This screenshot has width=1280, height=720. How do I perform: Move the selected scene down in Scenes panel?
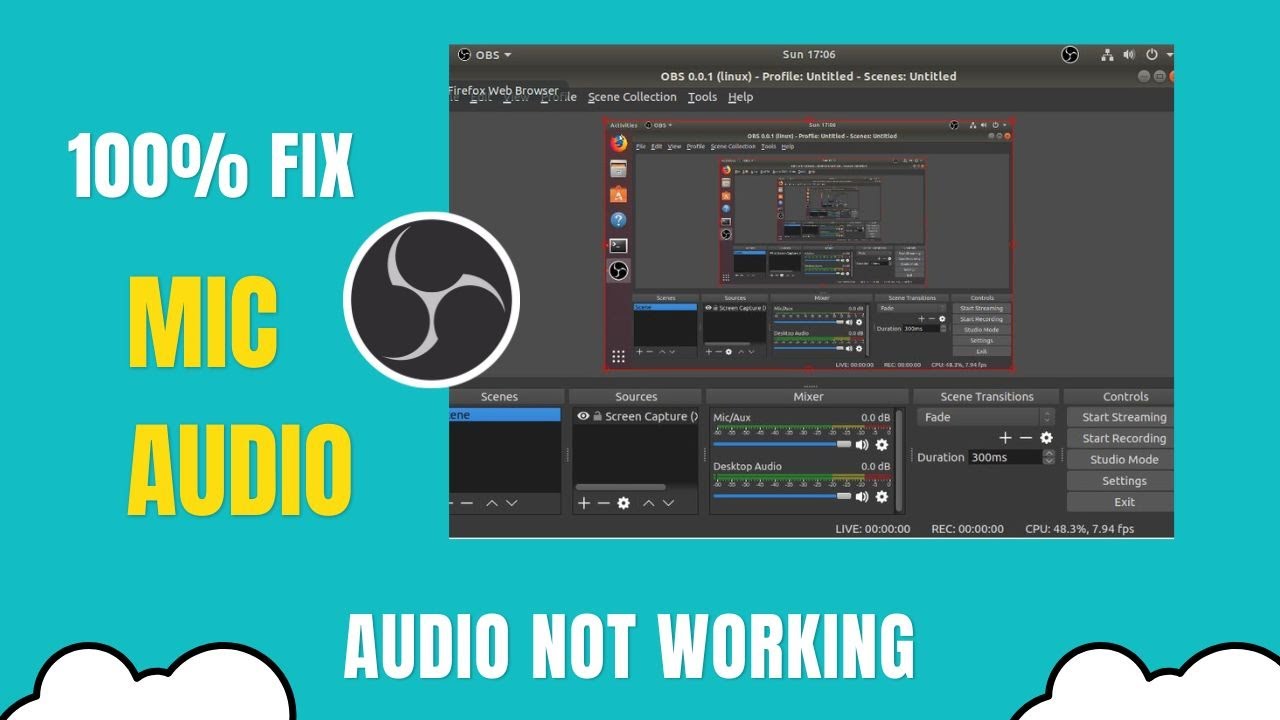[x=511, y=503]
